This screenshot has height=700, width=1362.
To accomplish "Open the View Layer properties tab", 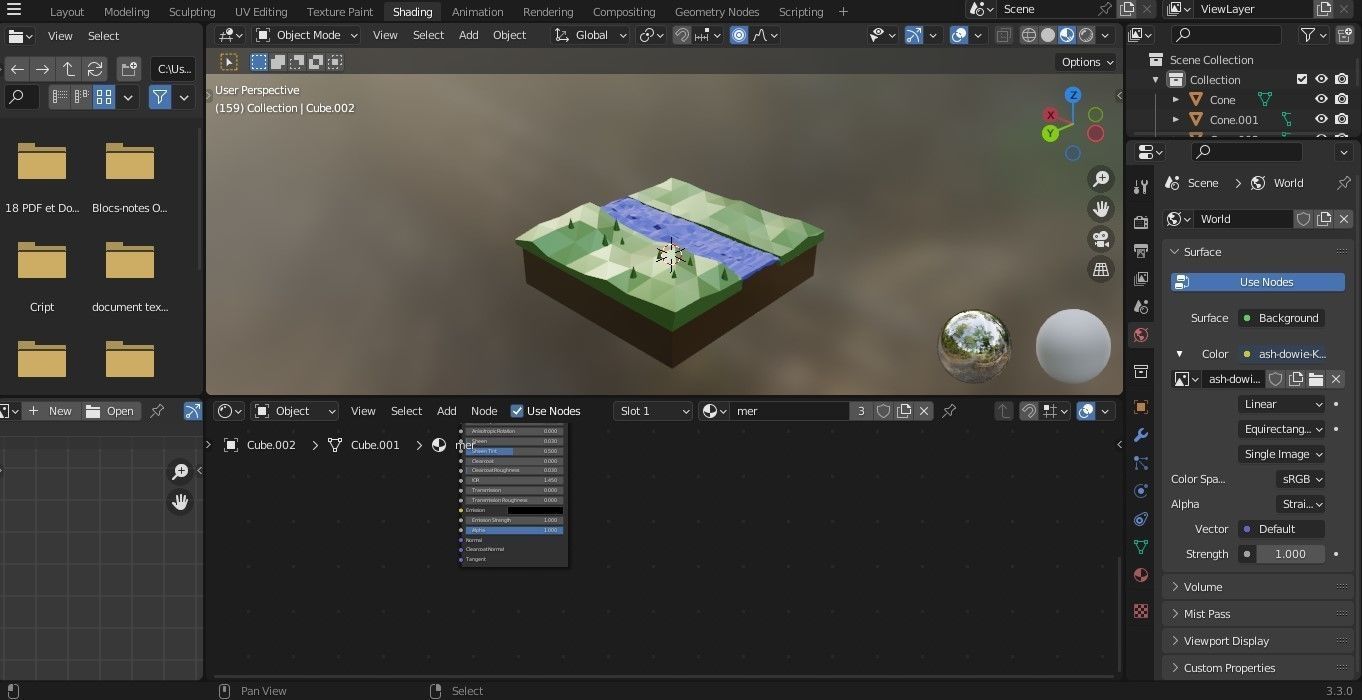I will 1141,278.
